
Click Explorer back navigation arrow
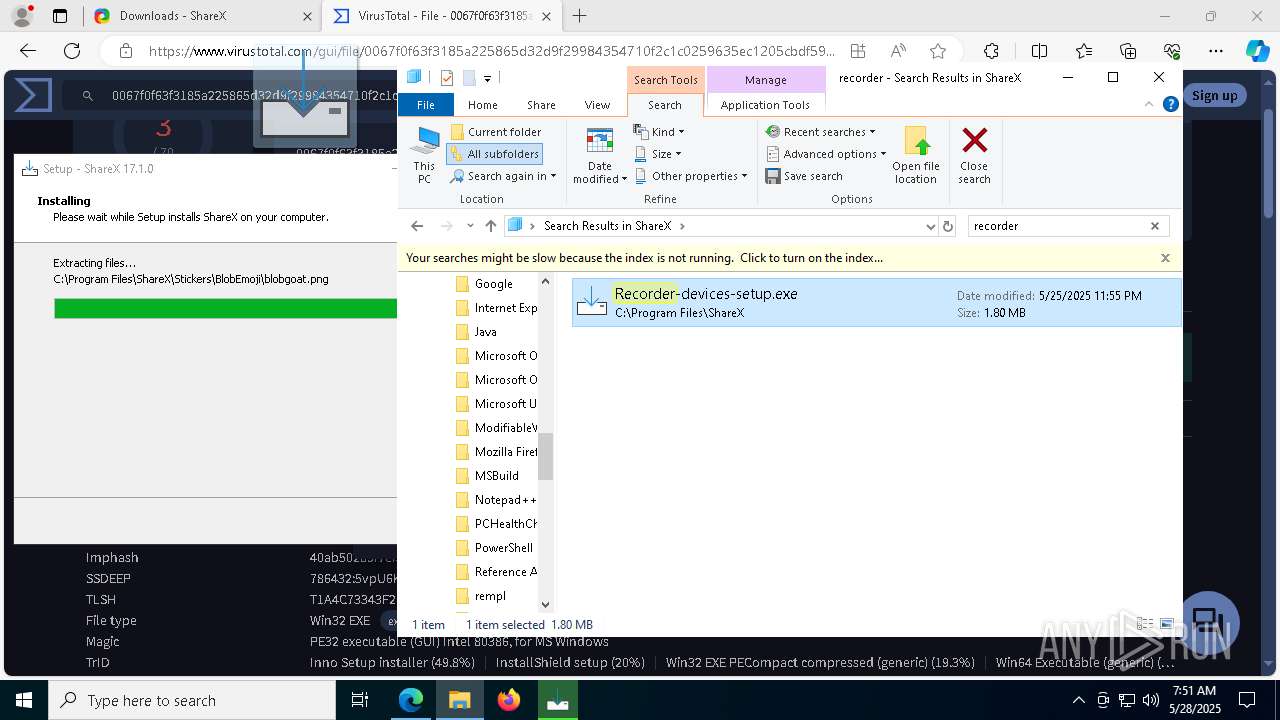pos(418,226)
